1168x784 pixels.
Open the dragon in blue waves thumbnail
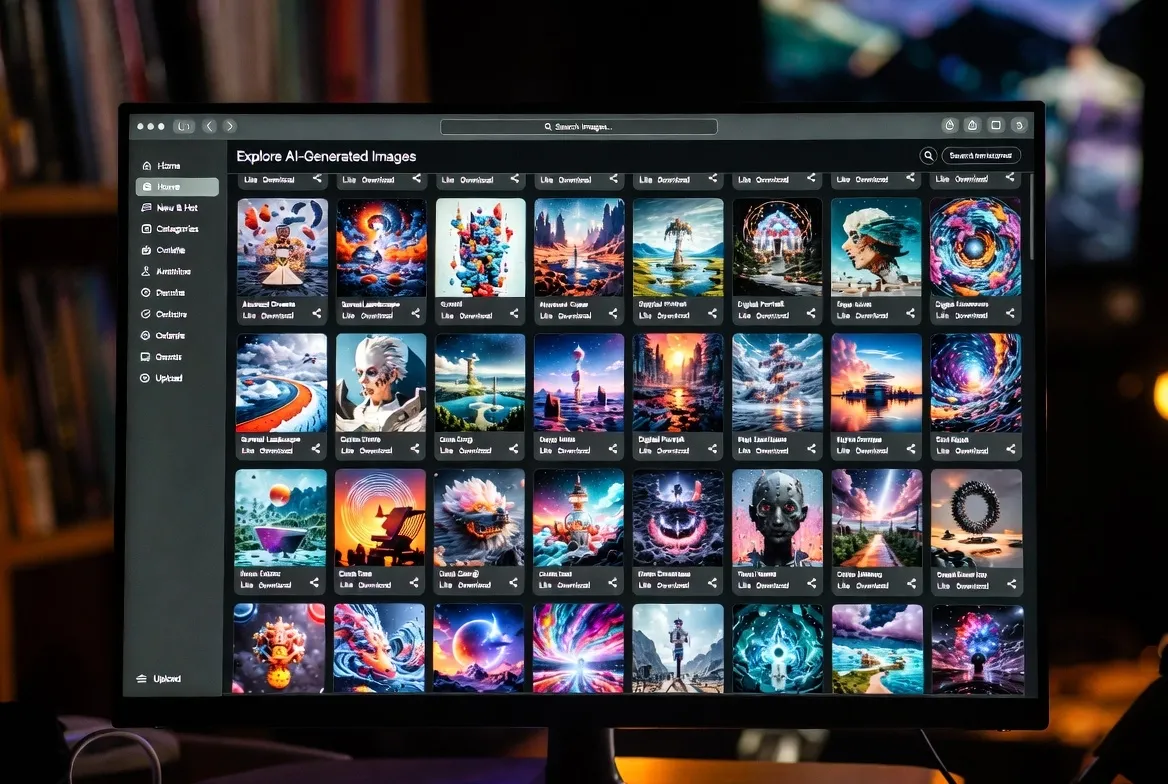click(378, 648)
